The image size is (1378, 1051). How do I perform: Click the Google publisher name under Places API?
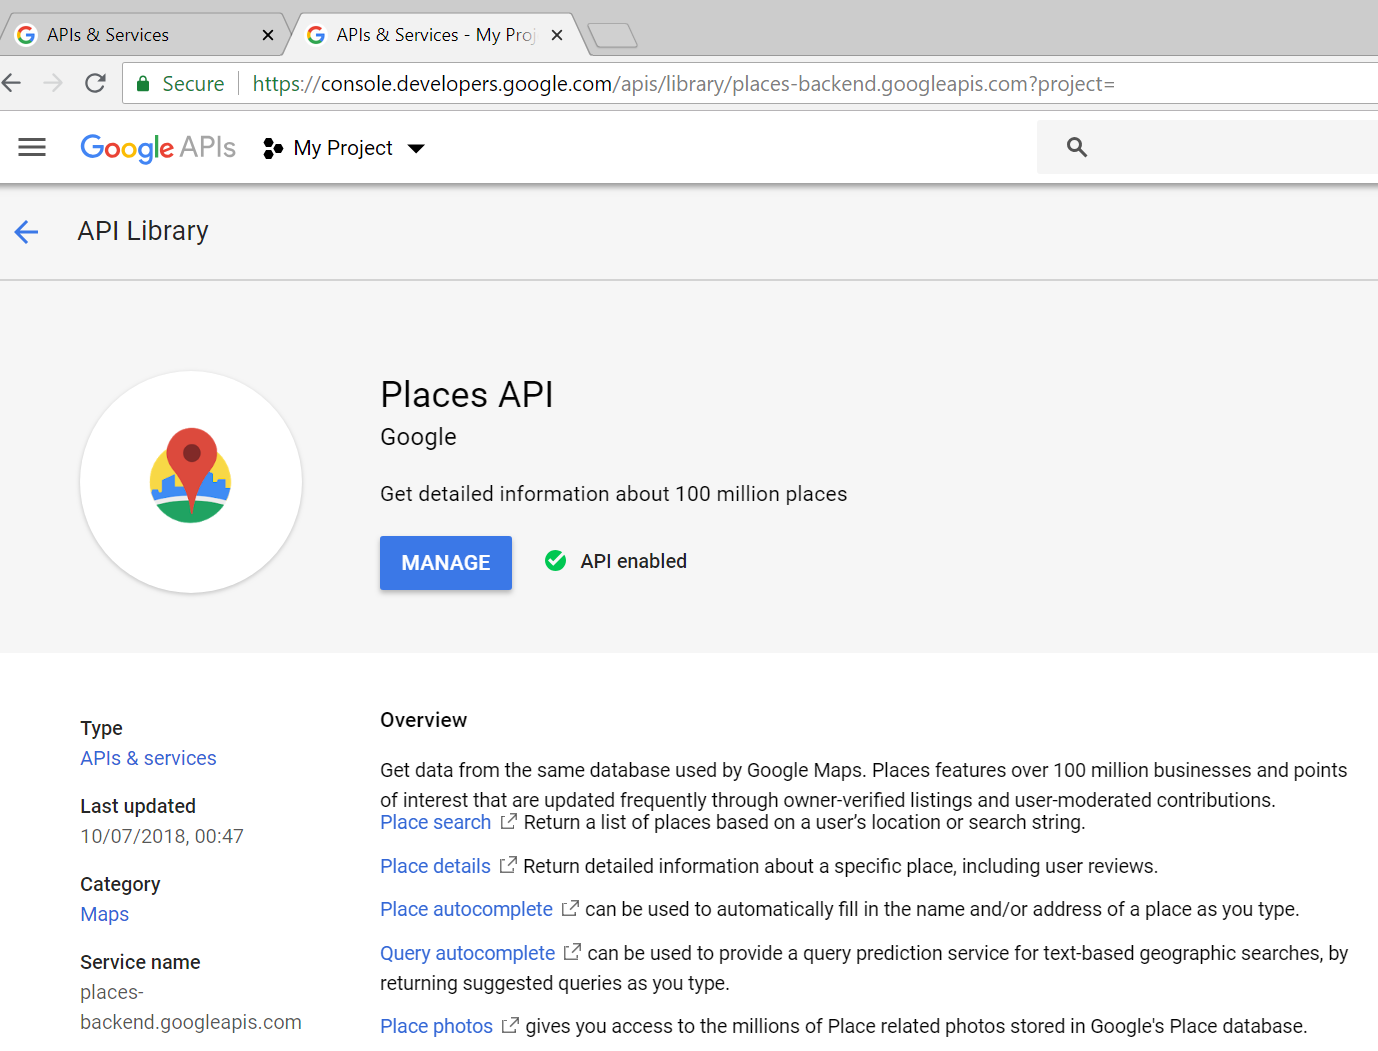[x=418, y=437]
